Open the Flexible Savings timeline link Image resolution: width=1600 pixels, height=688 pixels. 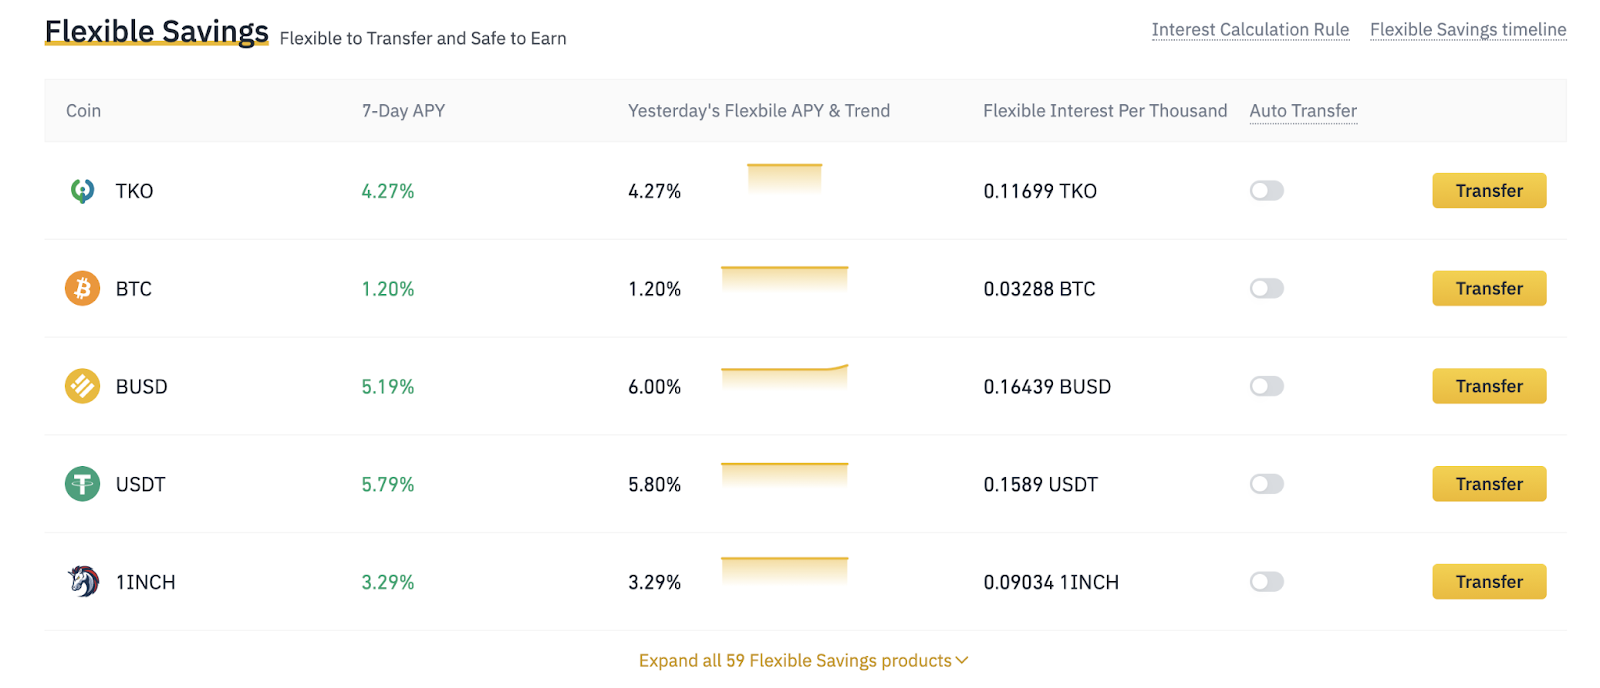tap(1467, 30)
